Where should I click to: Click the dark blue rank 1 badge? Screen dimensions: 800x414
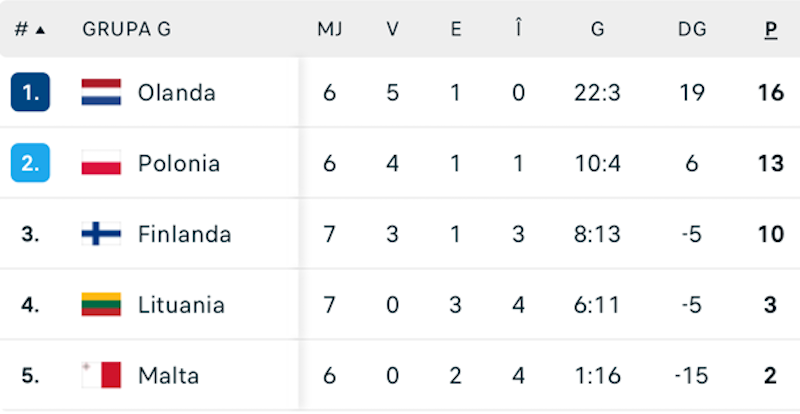pyautogui.click(x=30, y=93)
